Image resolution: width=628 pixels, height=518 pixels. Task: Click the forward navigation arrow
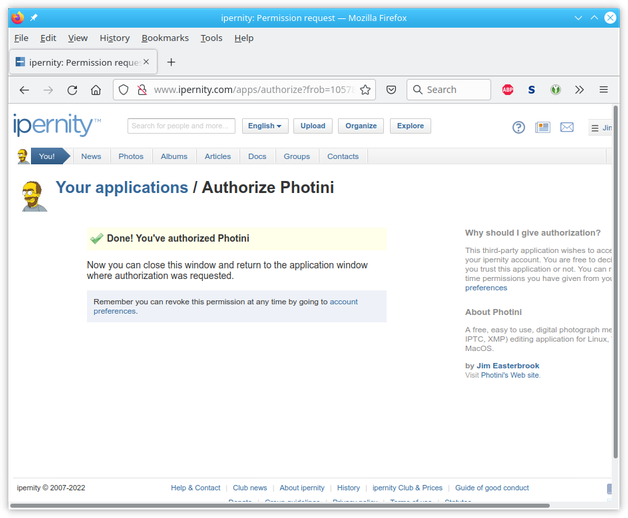(48, 90)
